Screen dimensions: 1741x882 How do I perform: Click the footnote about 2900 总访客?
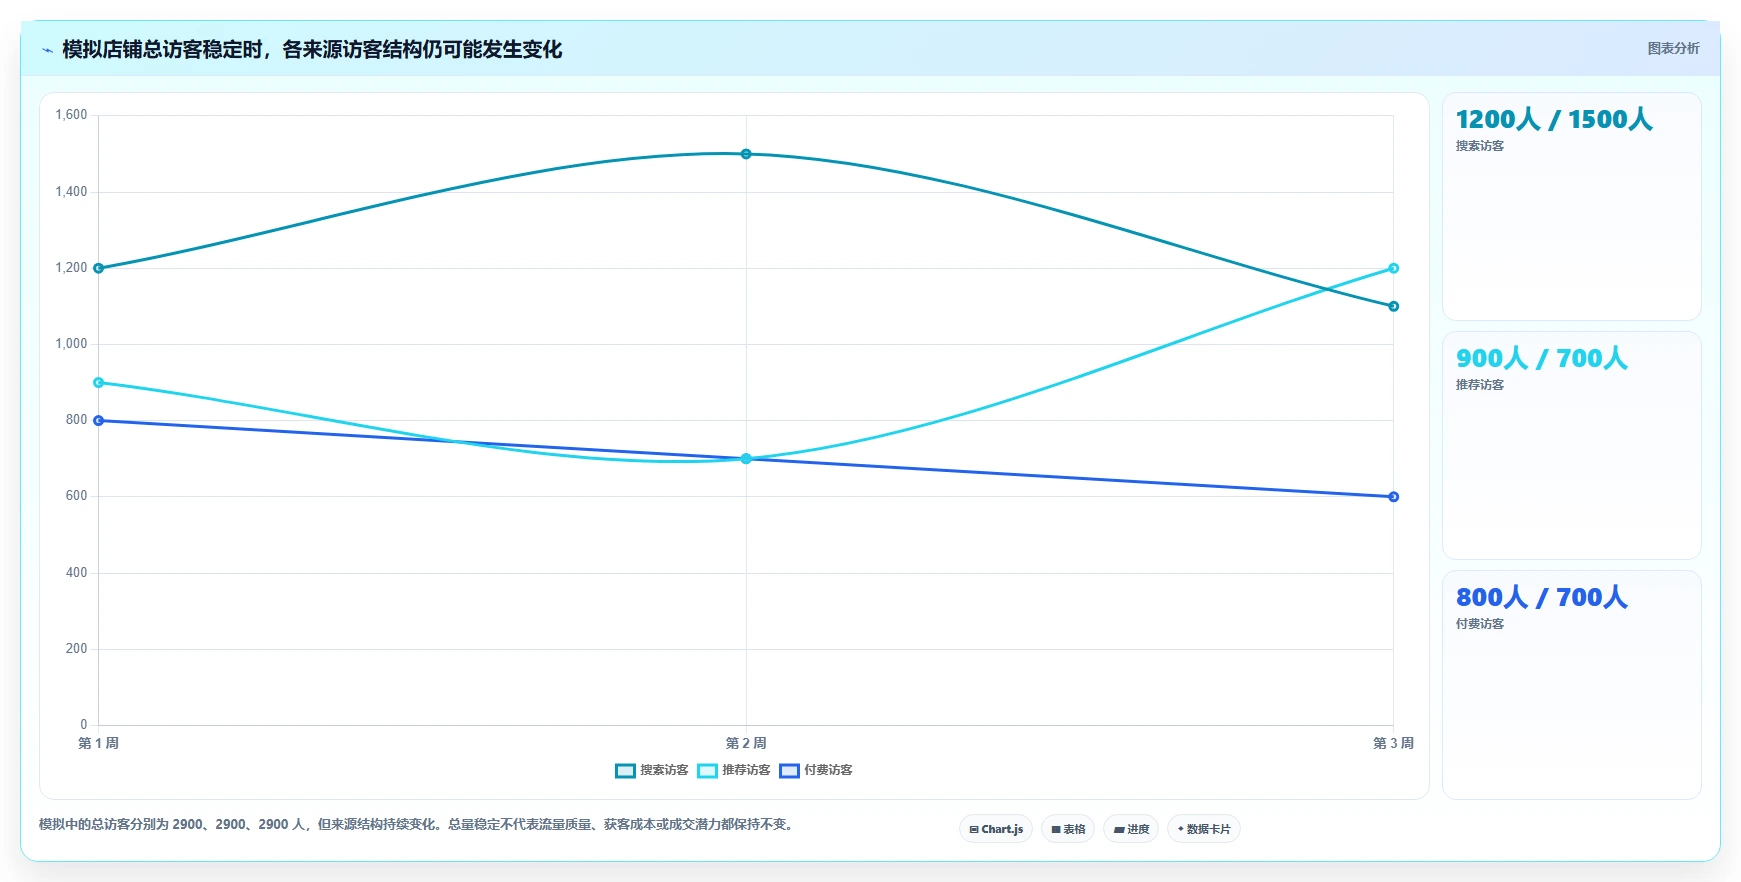click(x=418, y=825)
